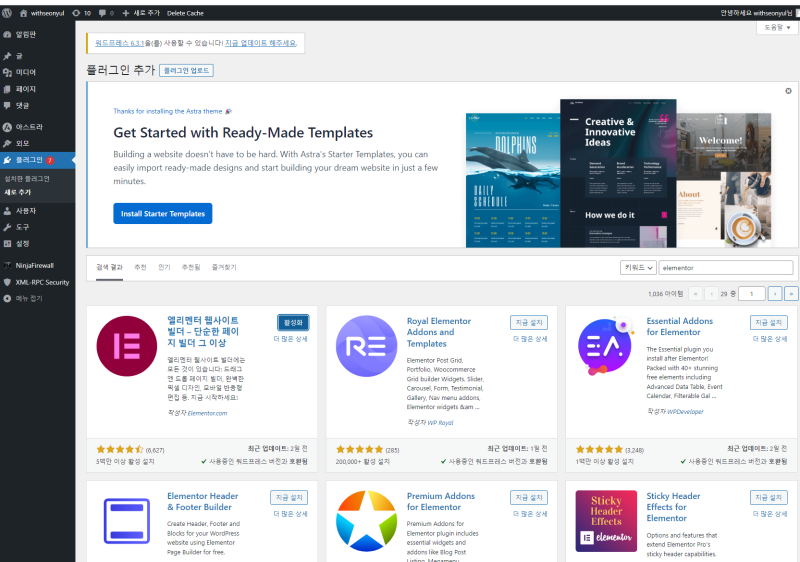Image resolution: width=800 pixels, height=562 pixels.
Task: Switch to the Search Results tab
Action: coord(109,267)
